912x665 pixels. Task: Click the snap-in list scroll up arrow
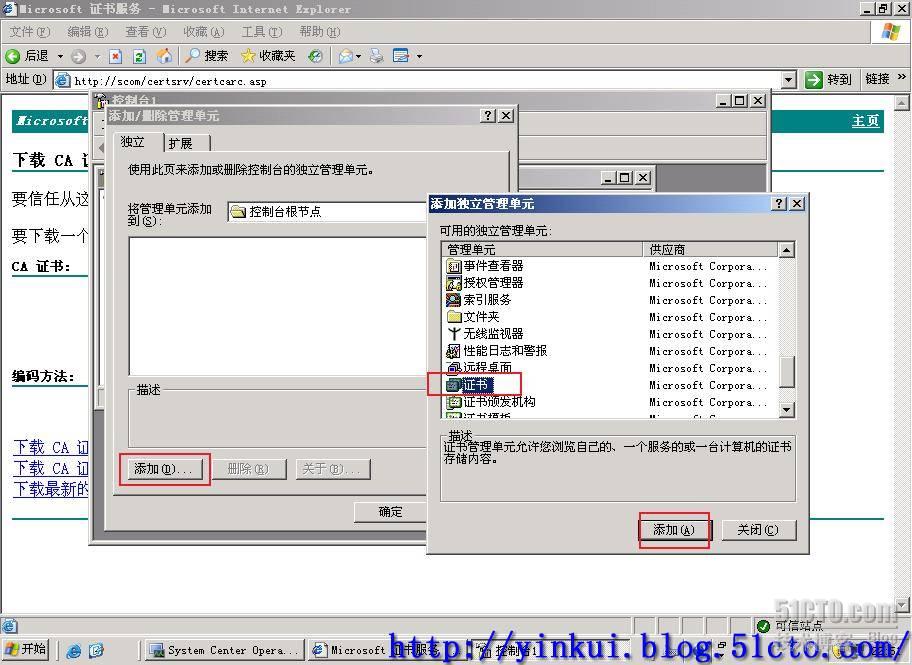[x=786, y=250]
